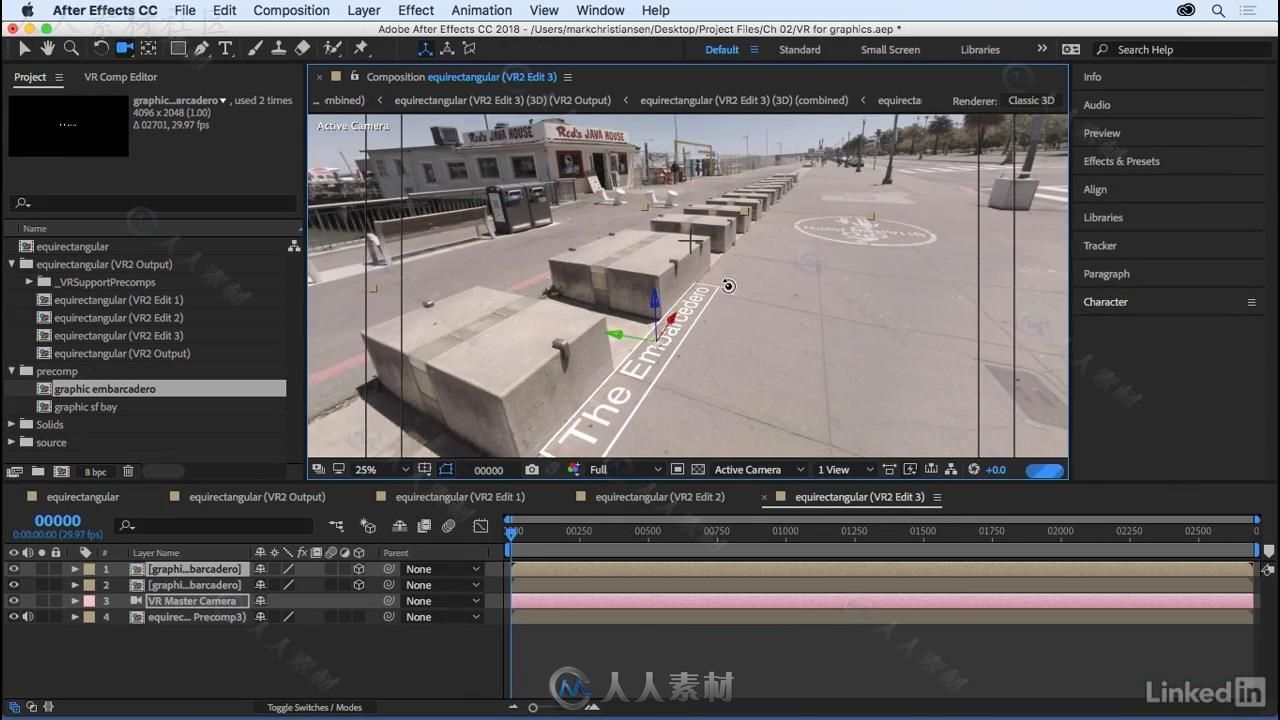Select the Rectangle shape tool
Image resolution: width=1280 pixels, height=720 pixels.
tap(178, 48)
